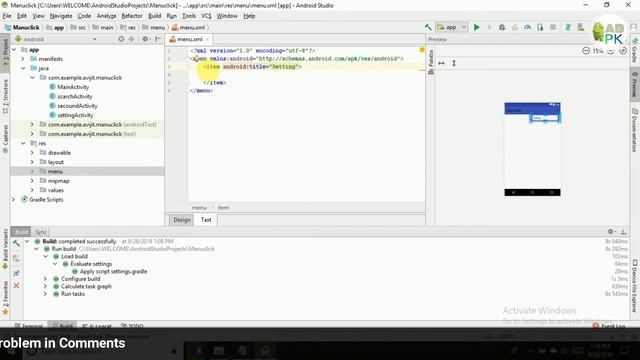Select the Sync tab in Build panel
The width and height of the screenshot is (640, 360).
click(41, 232)
